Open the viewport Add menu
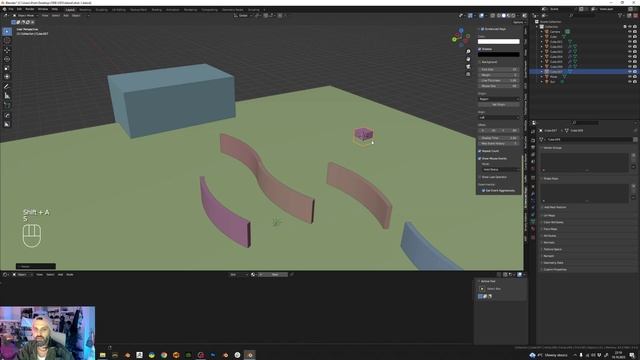Image resolution: width=640 pixels, height=360 pixels. point(66,16)
